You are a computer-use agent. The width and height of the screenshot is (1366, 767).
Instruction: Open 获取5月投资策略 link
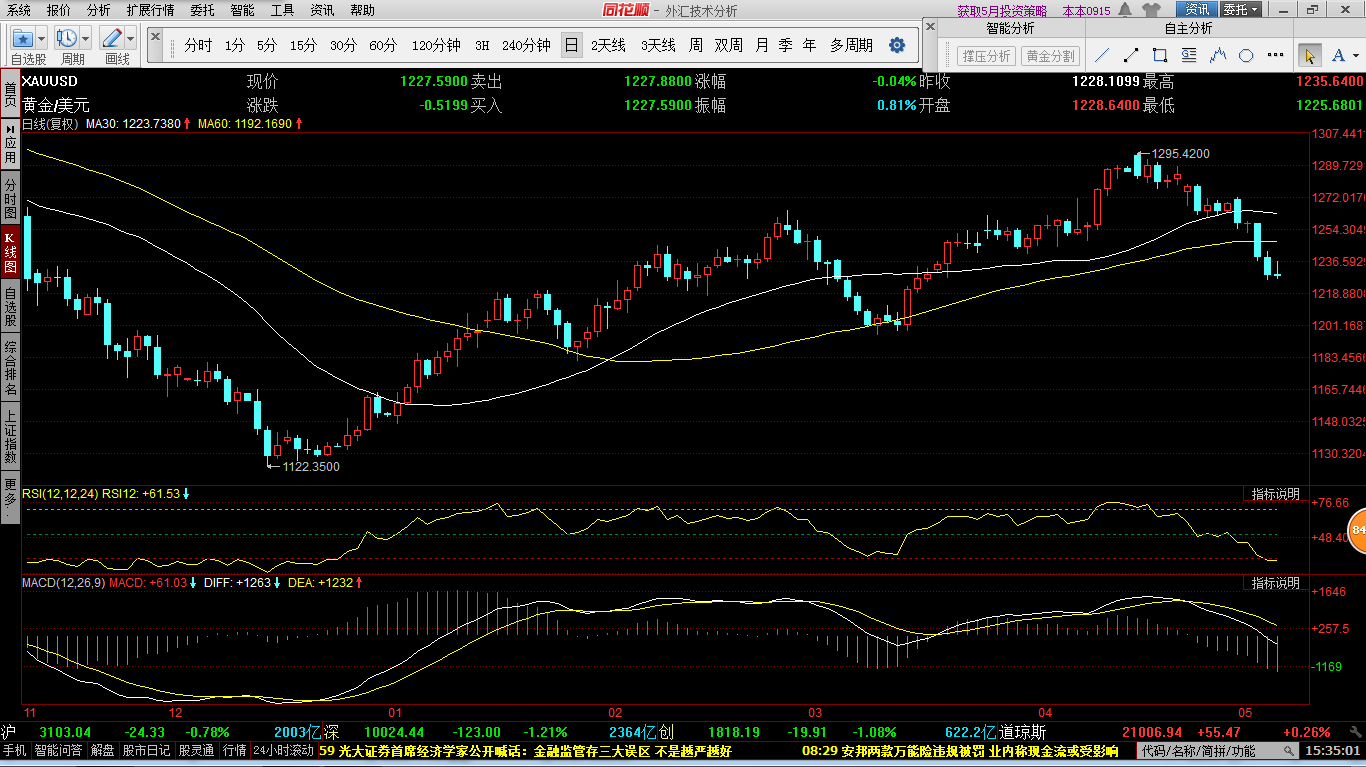1002,11
